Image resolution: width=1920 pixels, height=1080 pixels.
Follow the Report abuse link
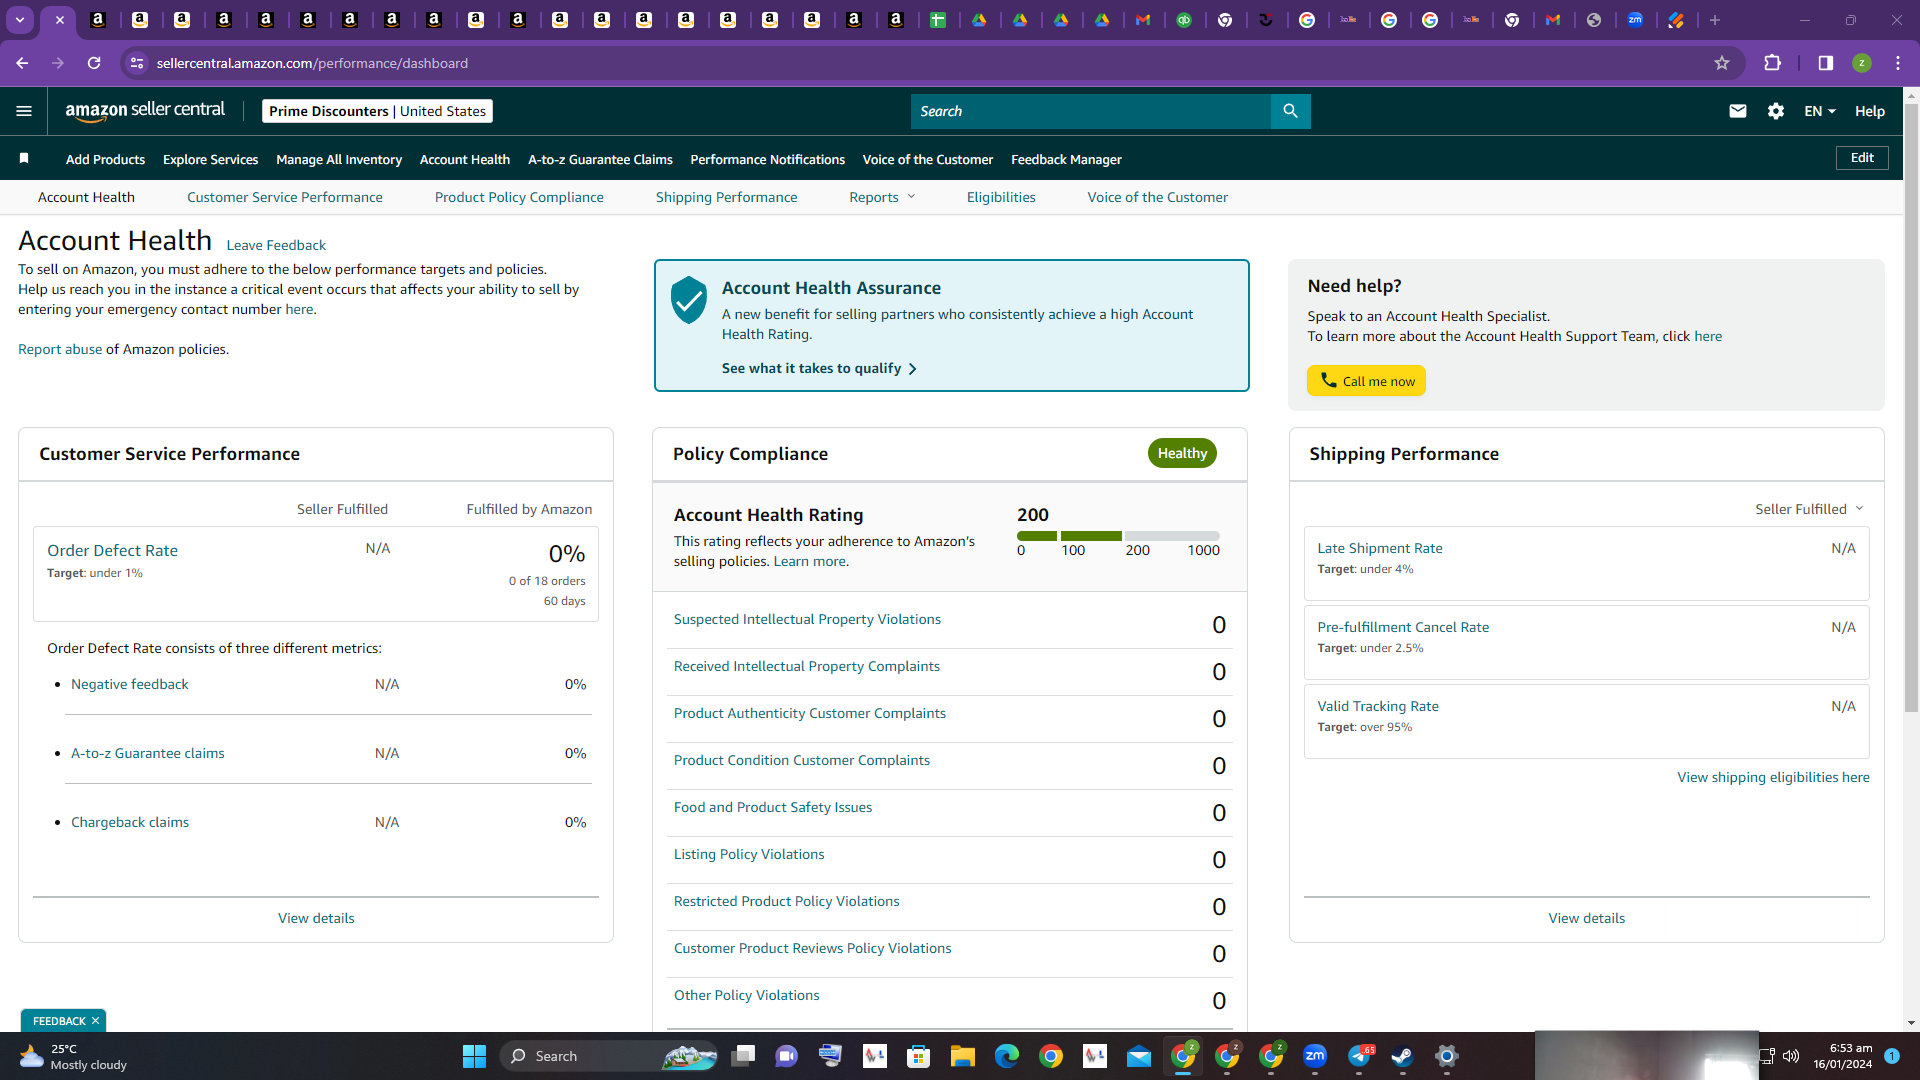pos(60,349)
